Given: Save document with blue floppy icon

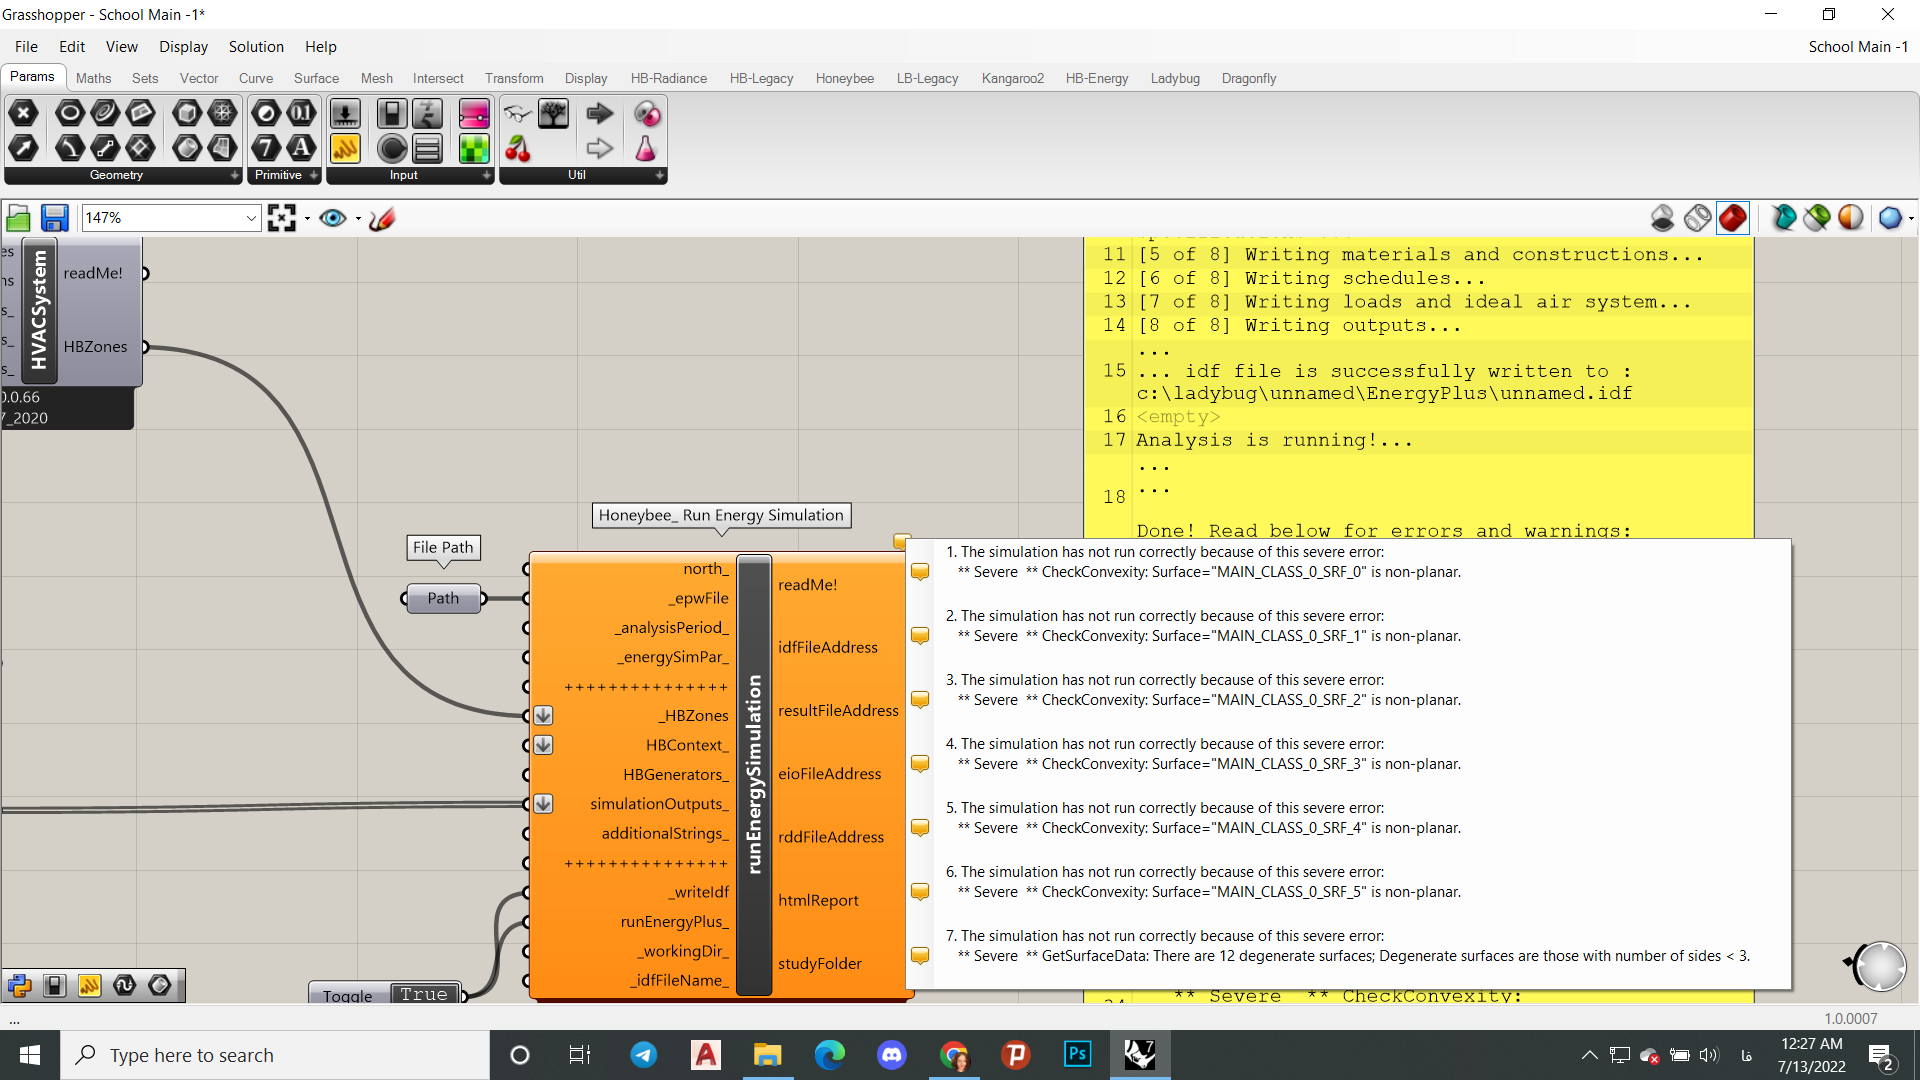Looking at the screenshot, I should click(54, 218).
